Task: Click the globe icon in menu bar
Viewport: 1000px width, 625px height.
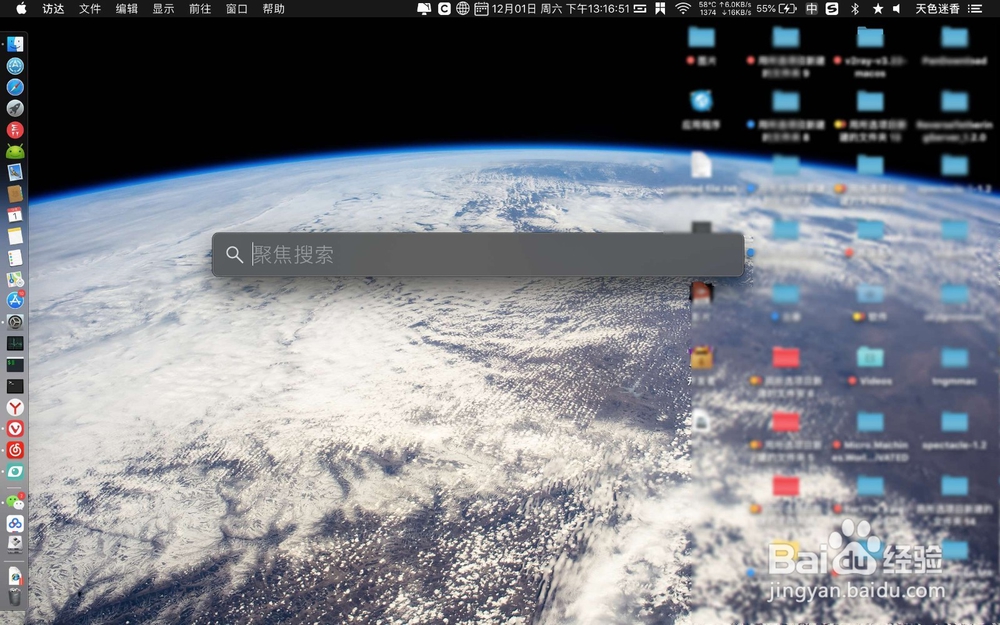Action: click(x=463, y=8)
